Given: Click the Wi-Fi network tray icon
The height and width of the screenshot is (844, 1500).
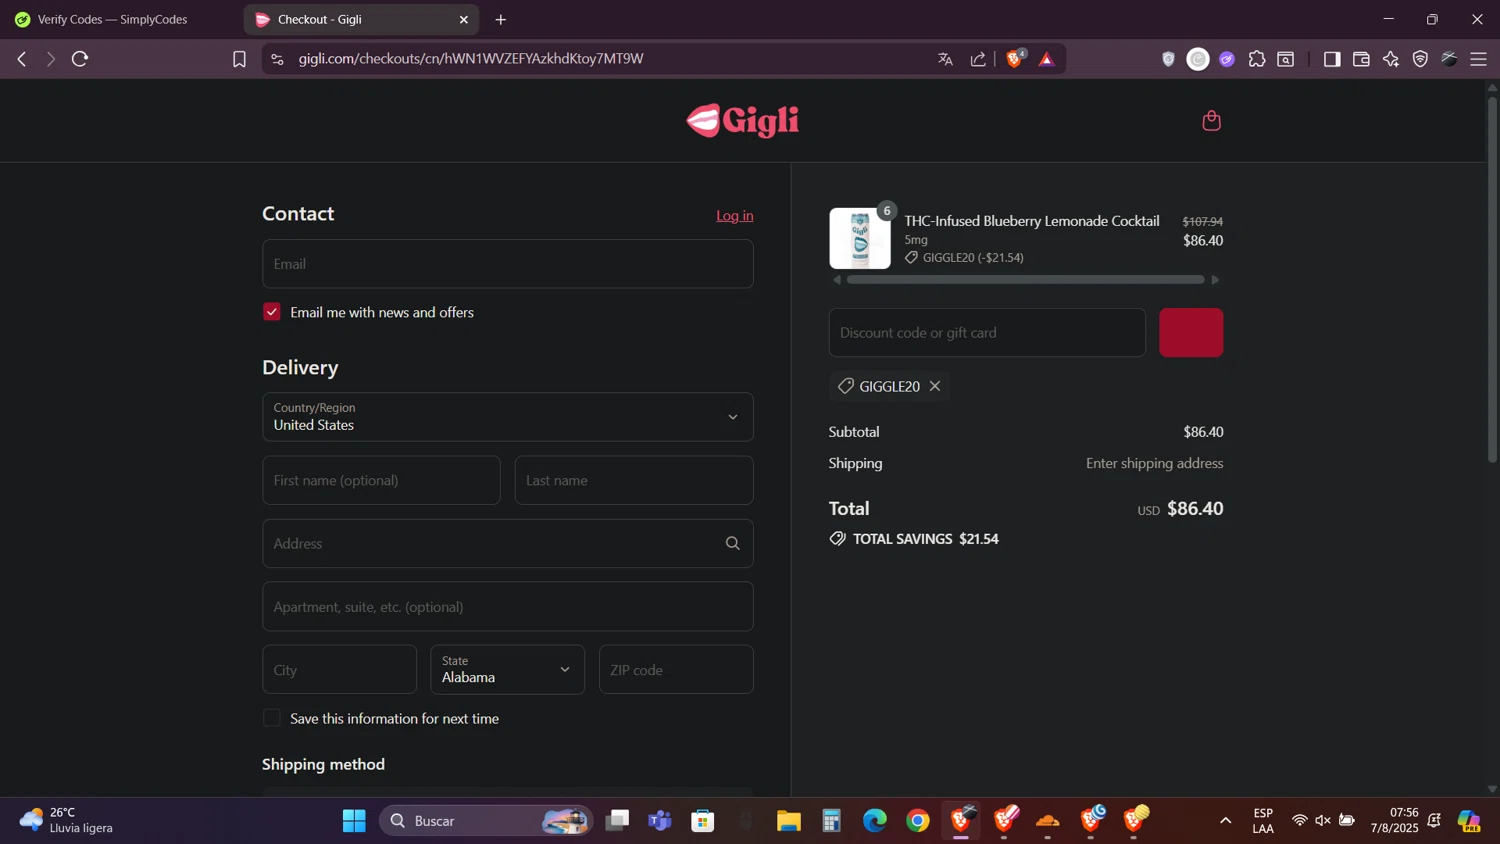Looking at the screenshot, I should (1299, 821).
